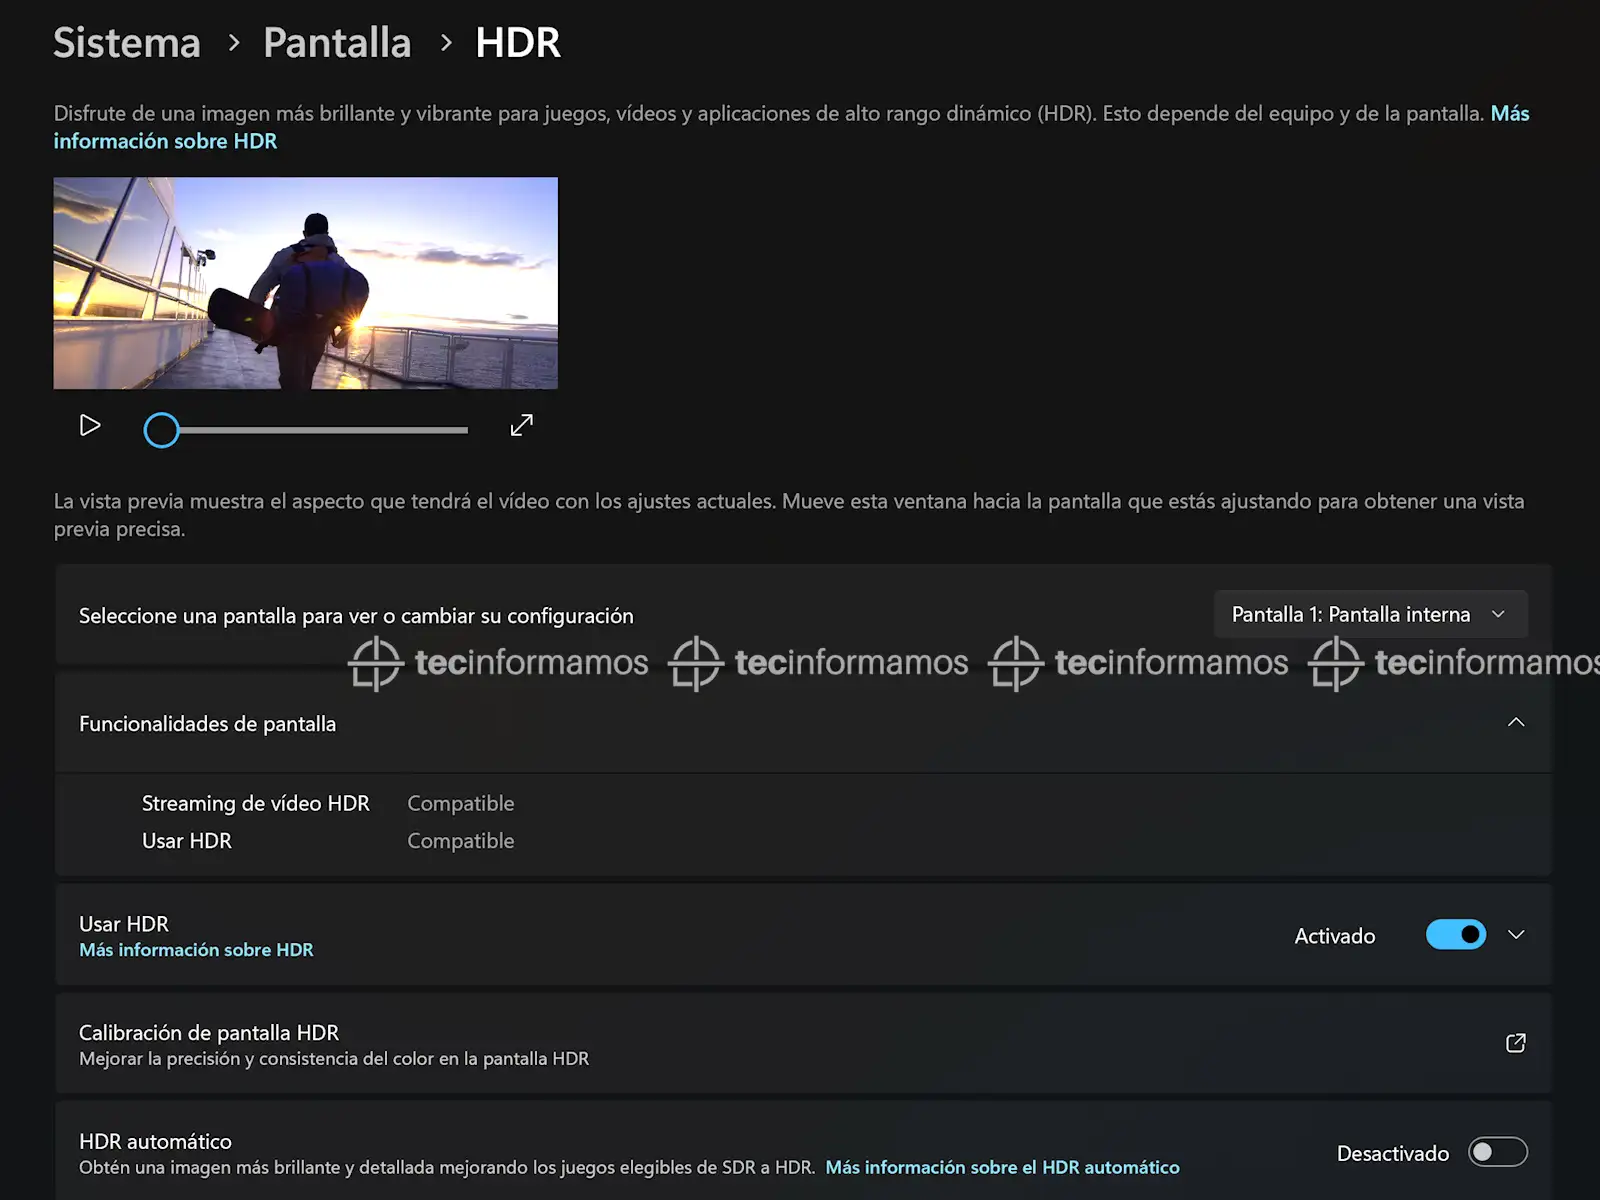Screen dimensions: 1600x1200
Task: Expand the Usar HDR options chevron
Action: tap(1516, 935)
